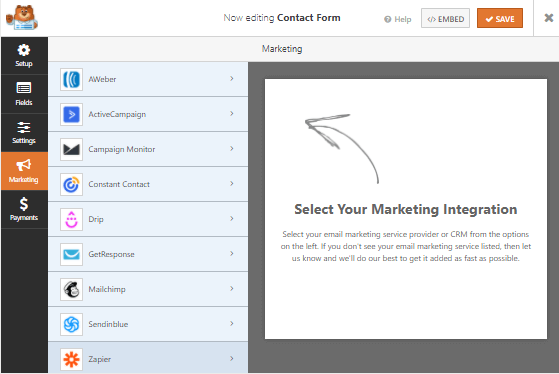Select the Campaign Monitor integration label

tap(122, 149)
